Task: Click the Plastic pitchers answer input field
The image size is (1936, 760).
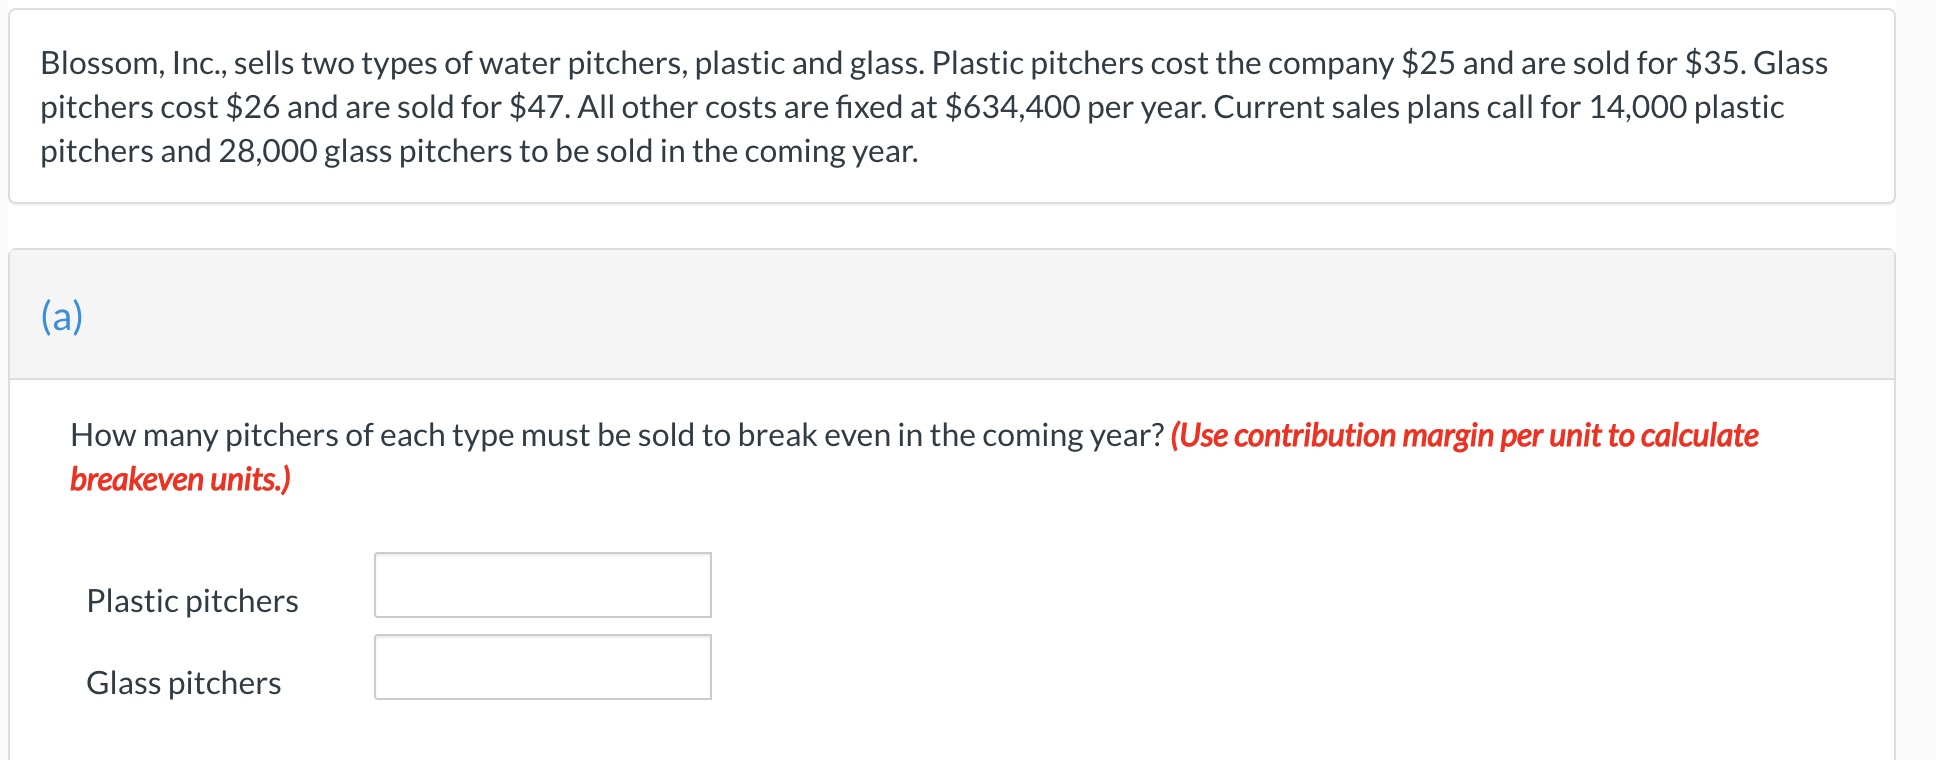Action: [x=542, y=585]
